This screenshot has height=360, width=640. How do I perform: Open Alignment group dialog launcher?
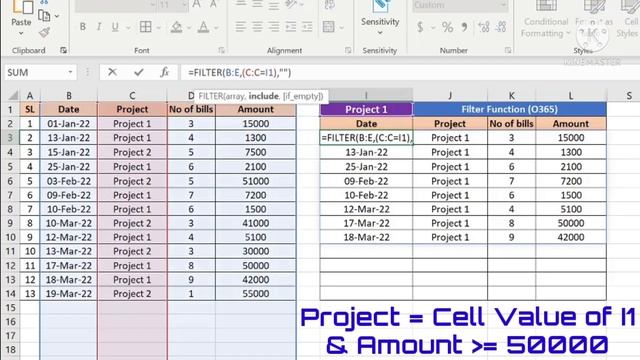[x=348, y=50]
